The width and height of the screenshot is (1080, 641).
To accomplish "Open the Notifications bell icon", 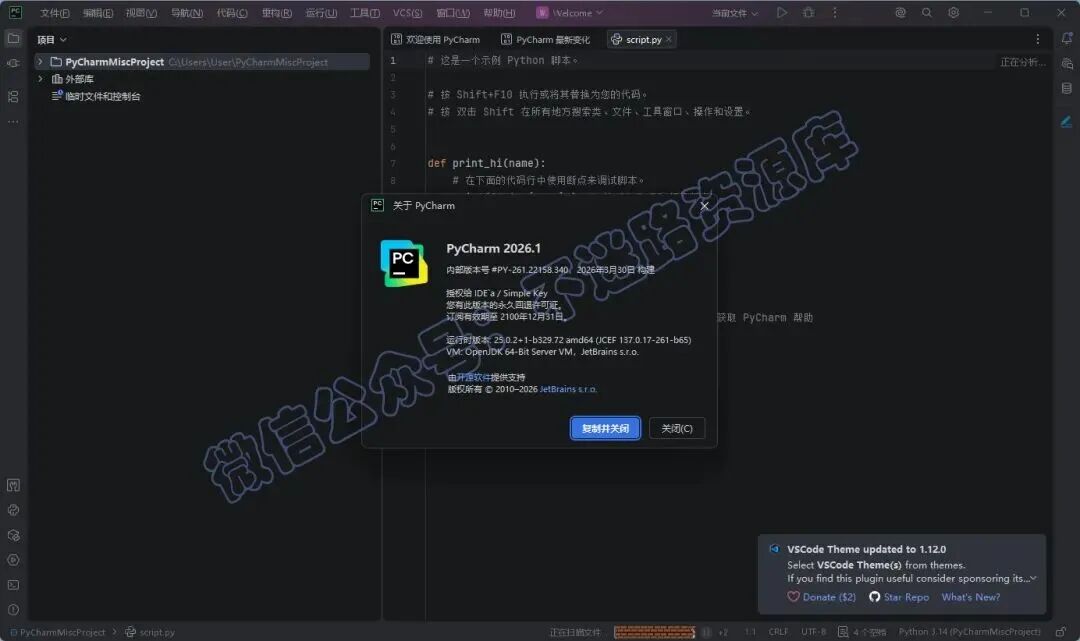I will (1066, 39).
